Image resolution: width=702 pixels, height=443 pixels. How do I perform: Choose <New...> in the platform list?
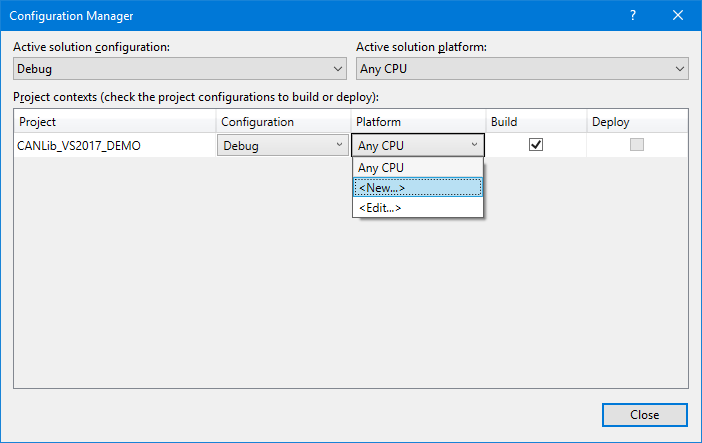(417, 187)
